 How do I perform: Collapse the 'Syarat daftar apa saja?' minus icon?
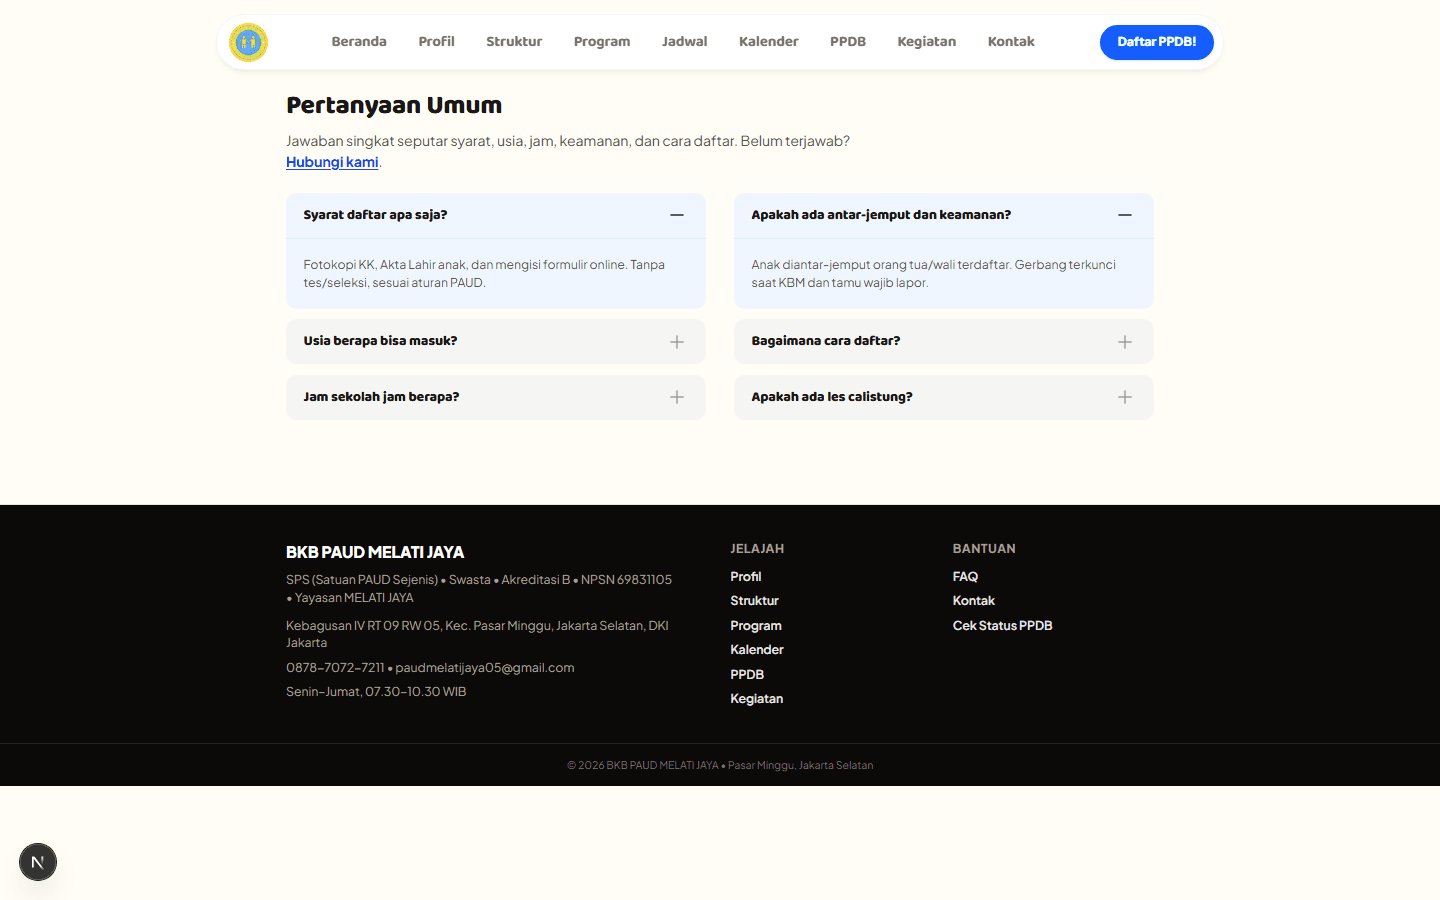click(x=677, y=215)
